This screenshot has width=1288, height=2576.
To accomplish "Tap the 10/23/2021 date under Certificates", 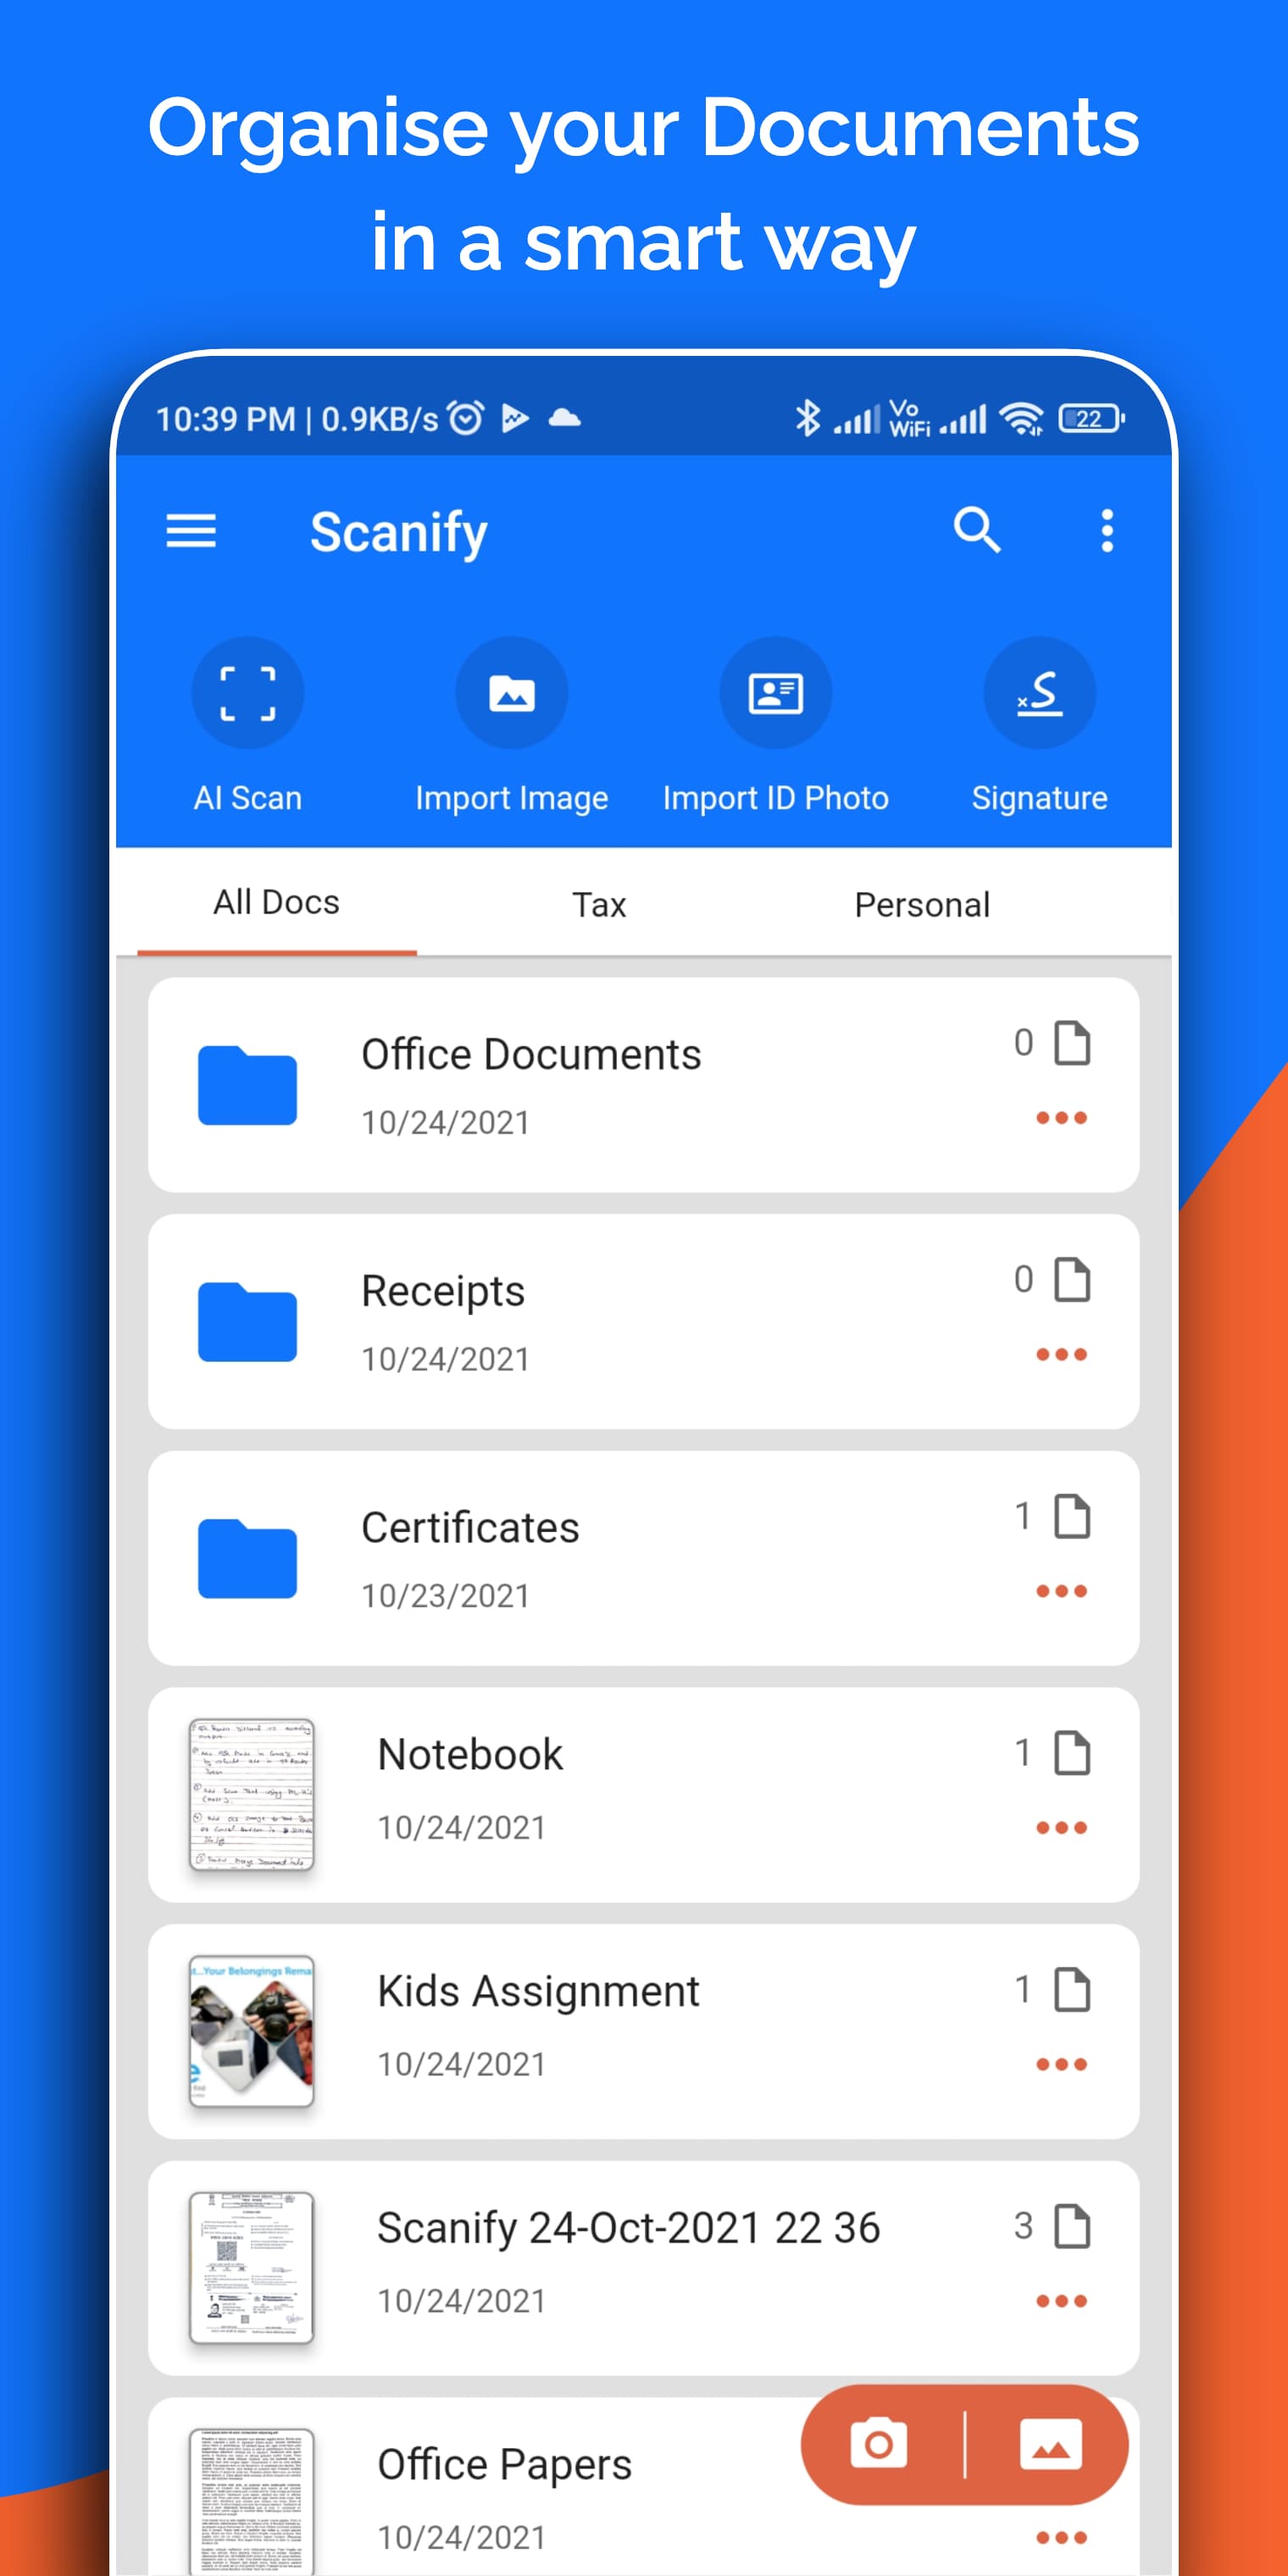I will click(x=445, y=1596).
